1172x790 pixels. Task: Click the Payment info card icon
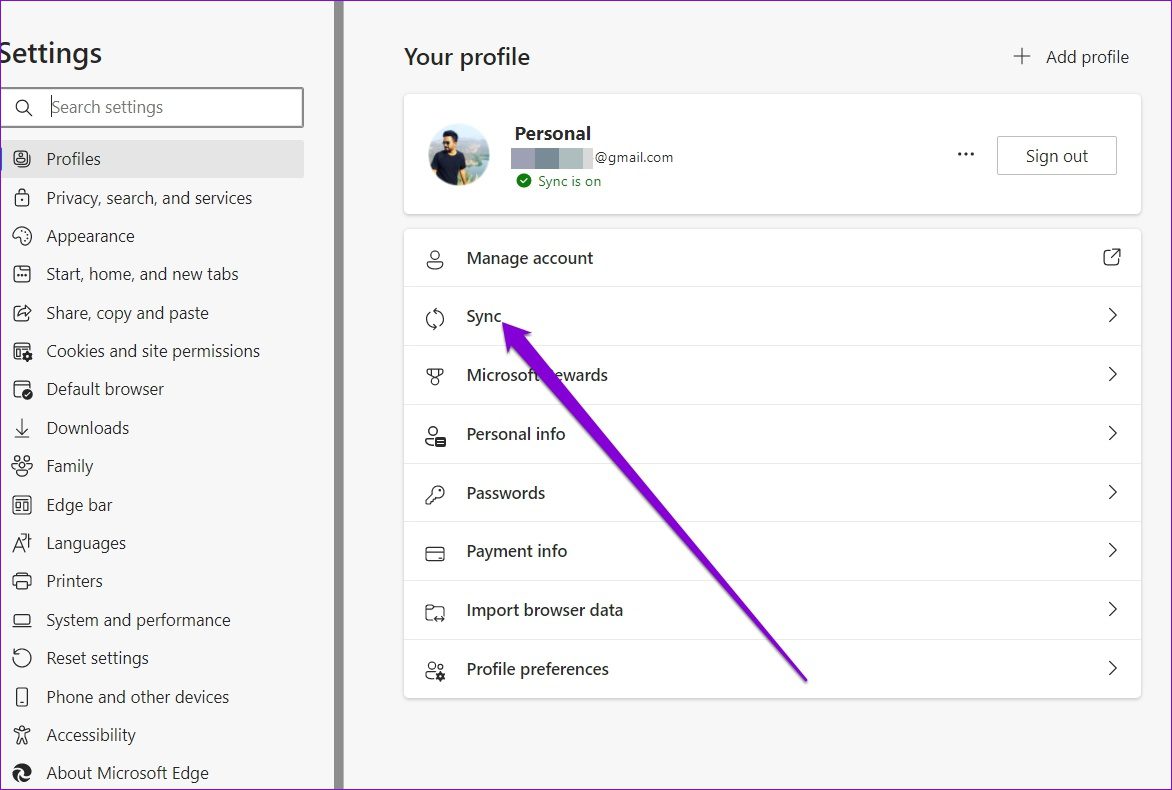pos(434,553)
